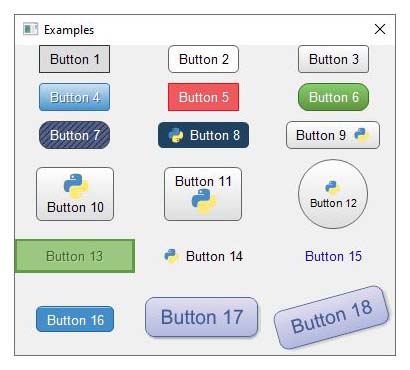This screenshot has height=370, width=410.
Task: Click the striped dark Button 7
Action: coord(75,135)
